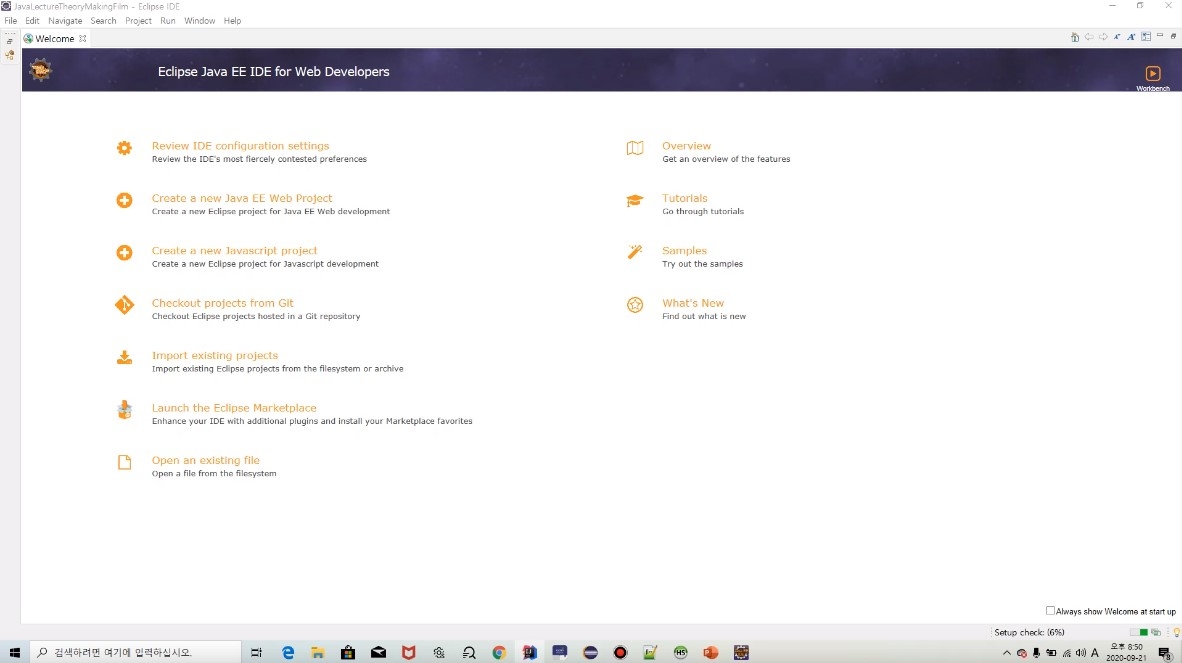The height and width of the screenshot is (663, 1182).
Task: Click plus icon for new Javascript project
Action: [x=124, y=252]
